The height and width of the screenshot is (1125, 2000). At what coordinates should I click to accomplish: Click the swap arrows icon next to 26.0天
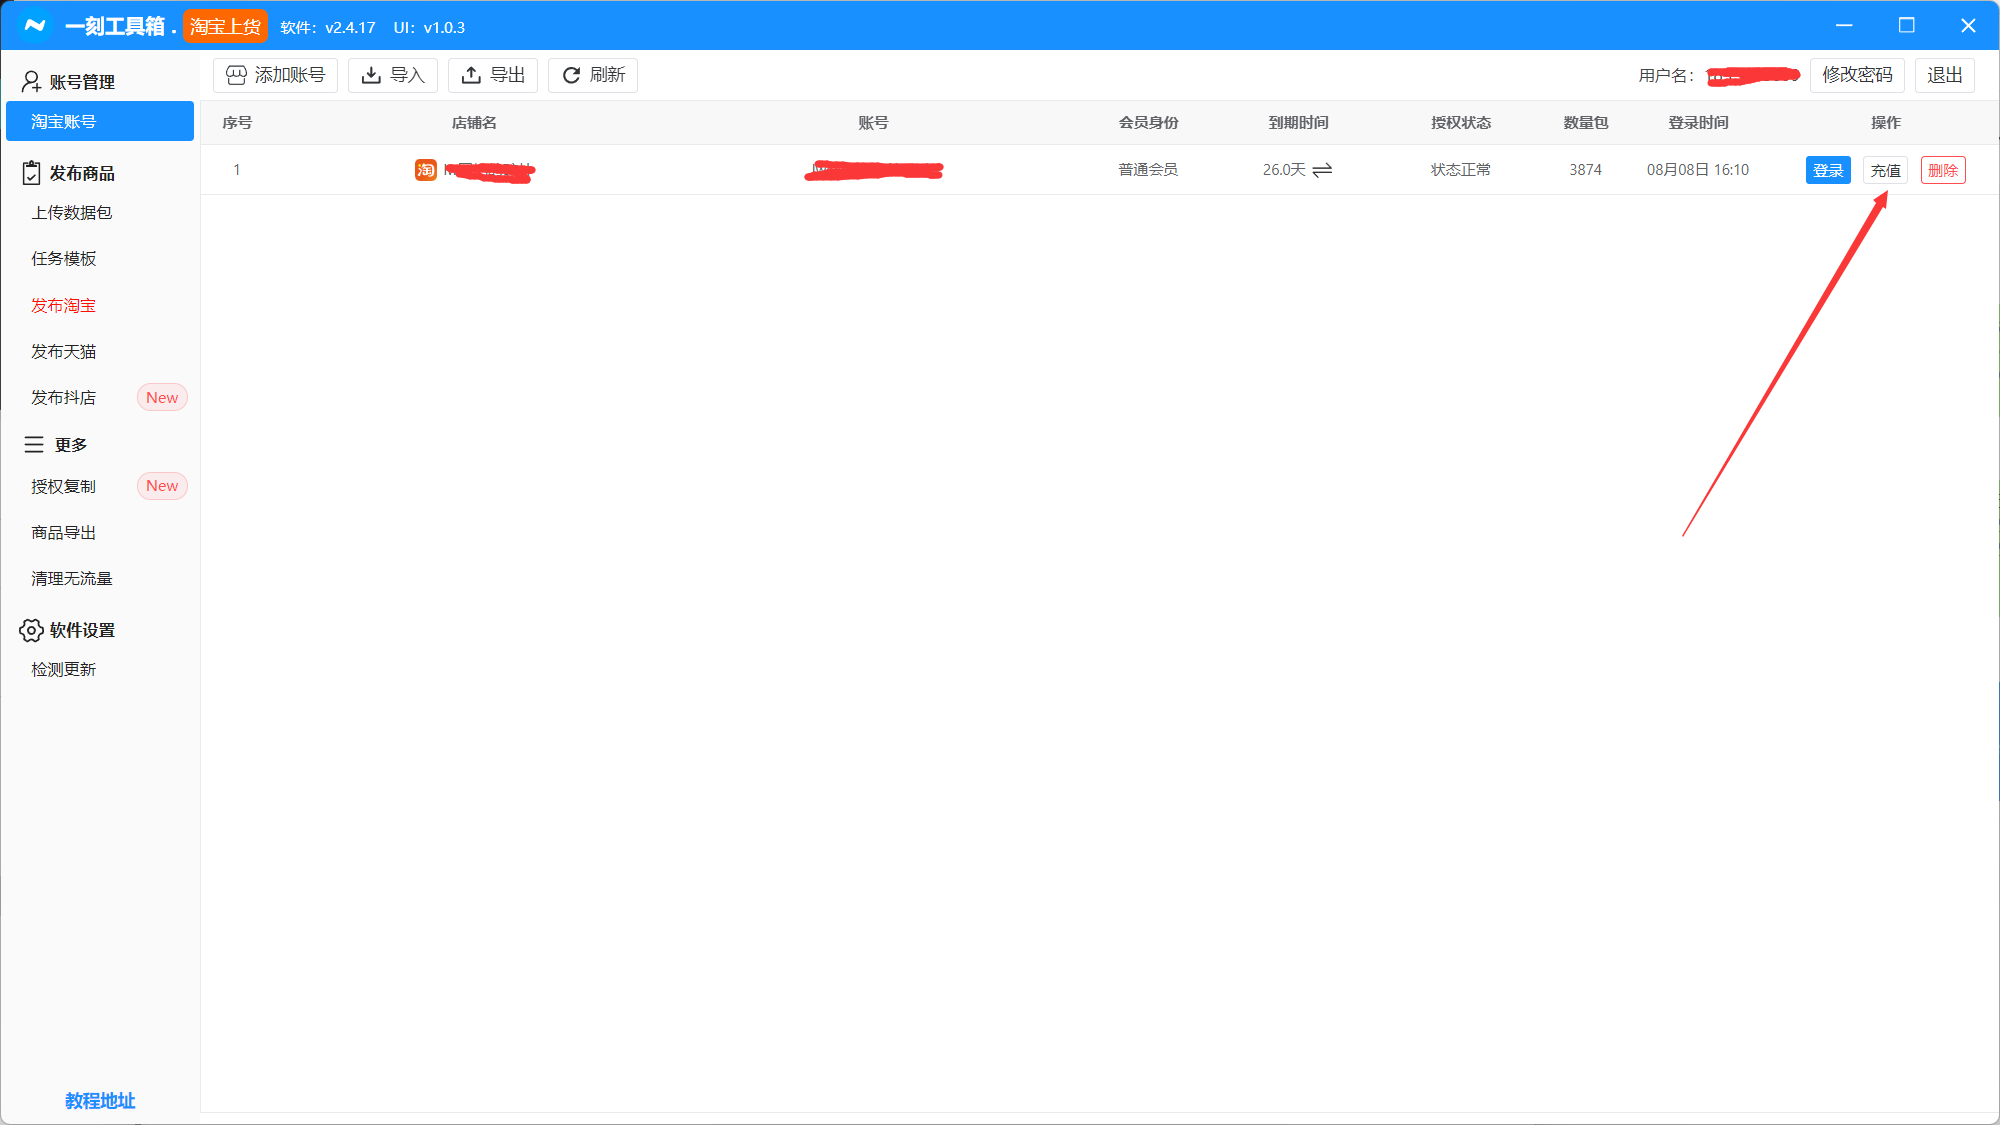(x=1322, y=170)
